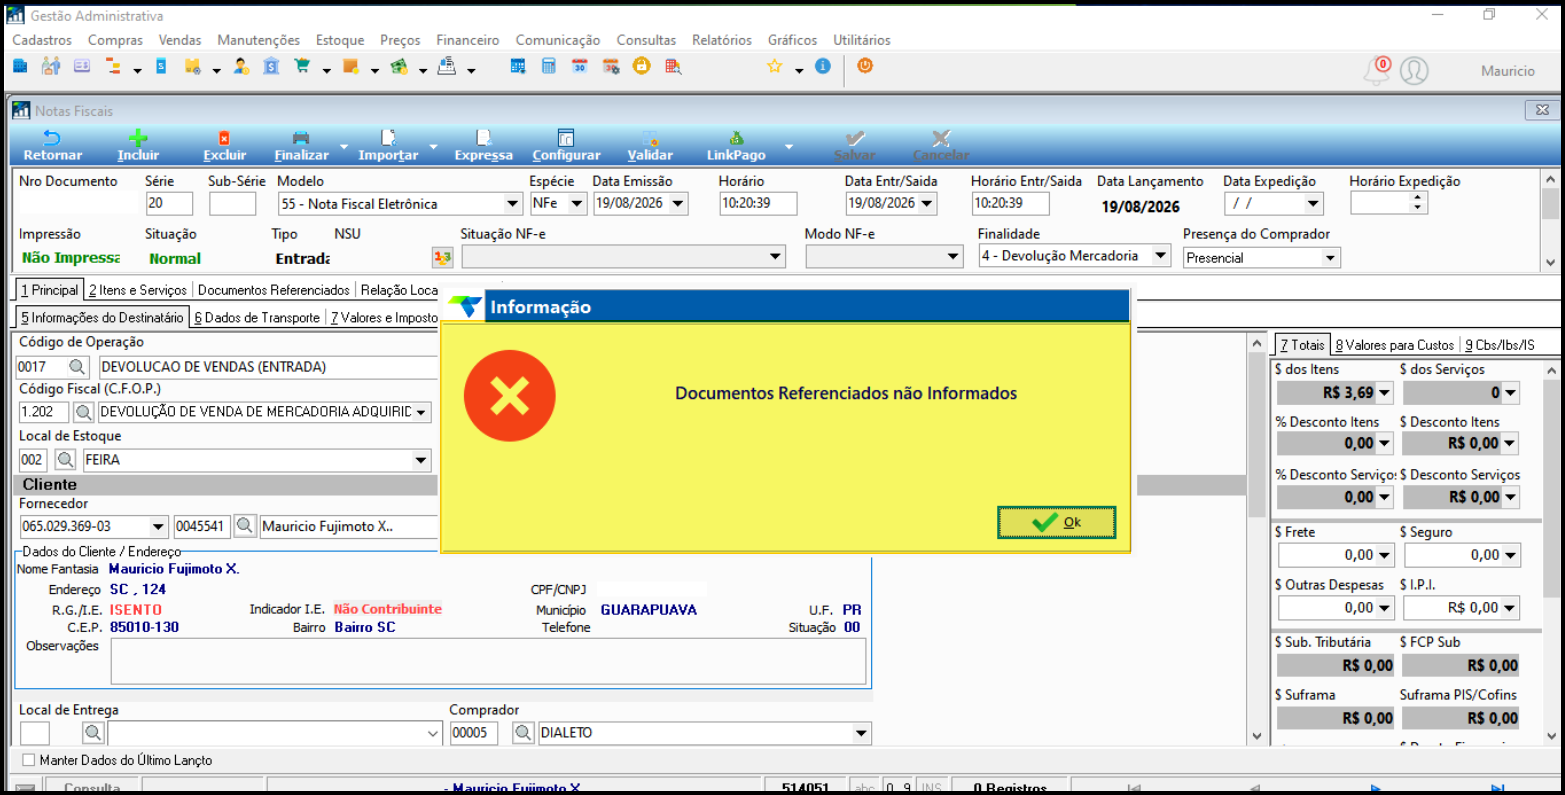Open the Finalidade Devolução Mercadoria dropdown

[x=1160, y=256]
